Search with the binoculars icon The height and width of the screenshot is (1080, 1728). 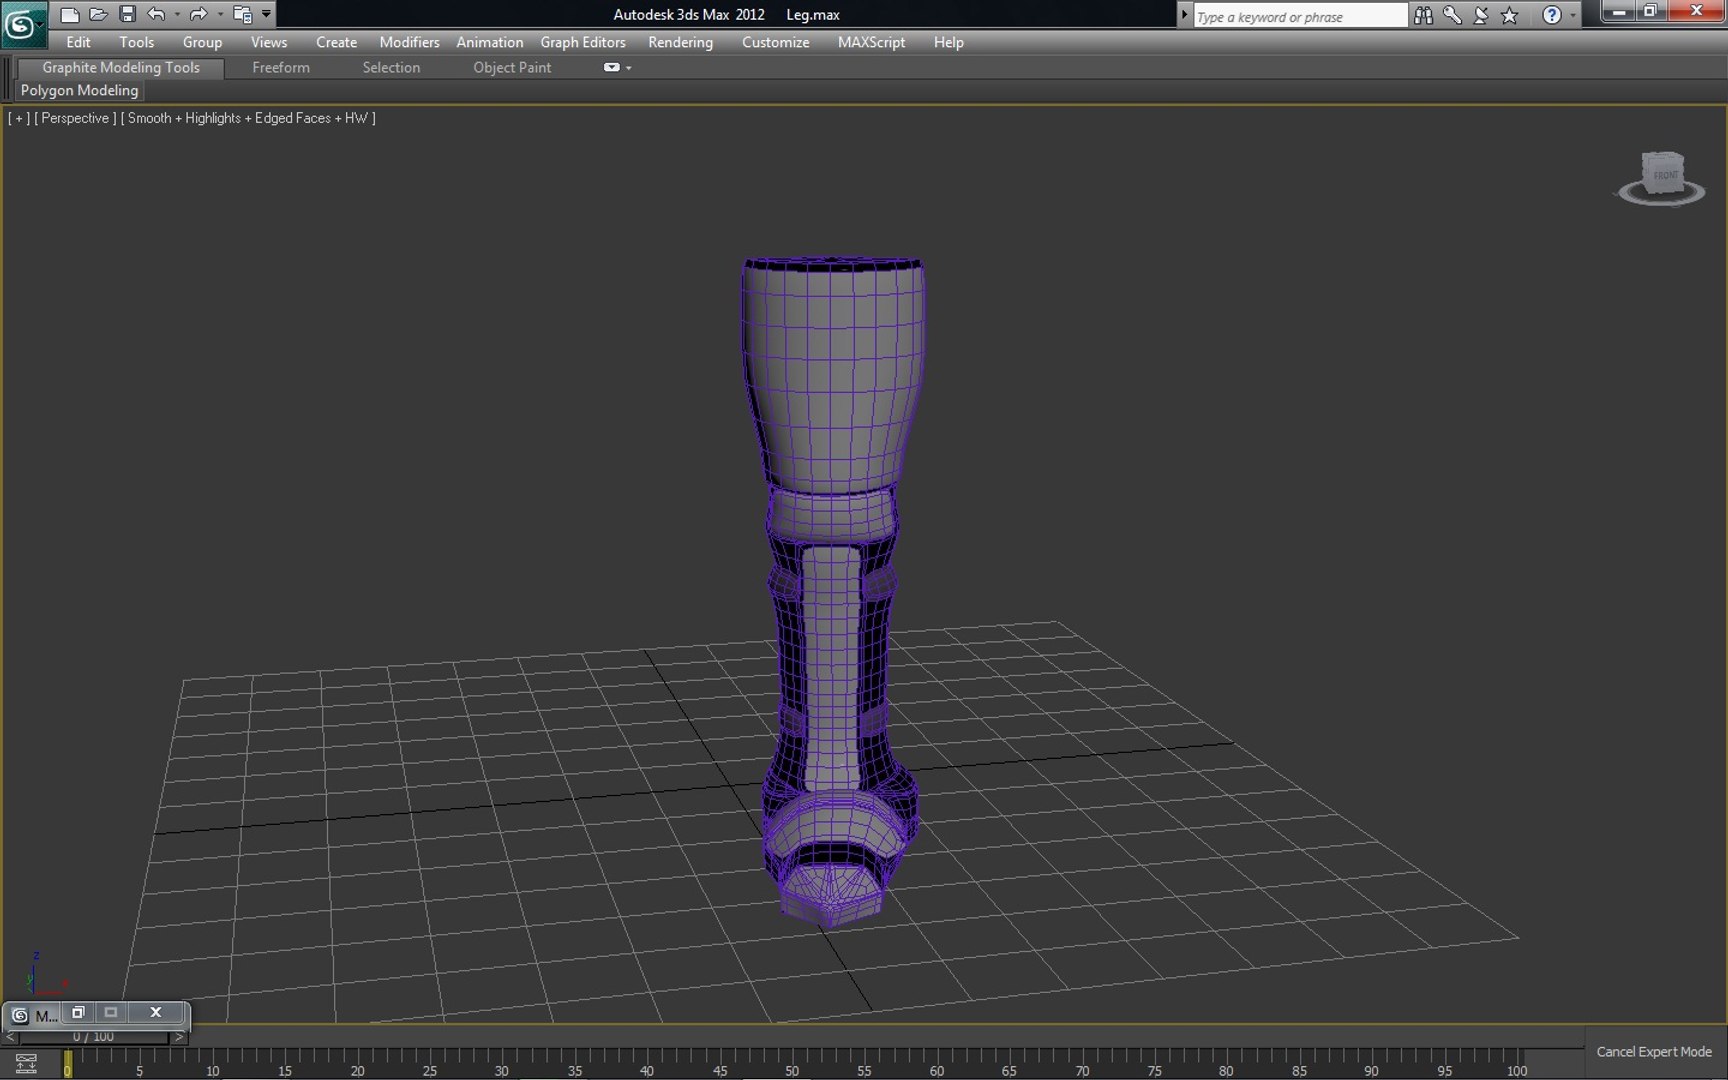point(1423,15)
